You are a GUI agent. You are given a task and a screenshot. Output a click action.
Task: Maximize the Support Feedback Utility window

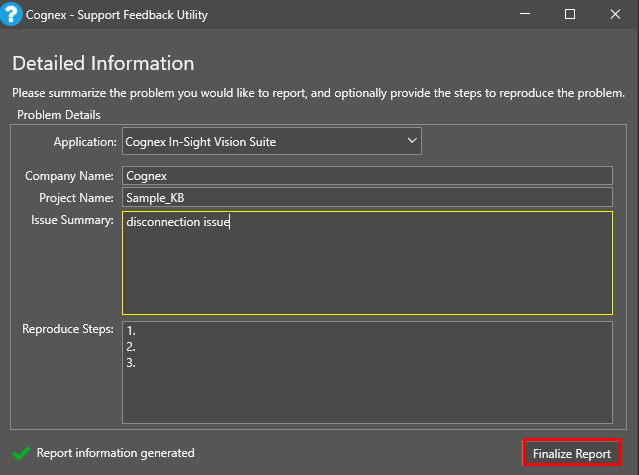coord(569,14)
